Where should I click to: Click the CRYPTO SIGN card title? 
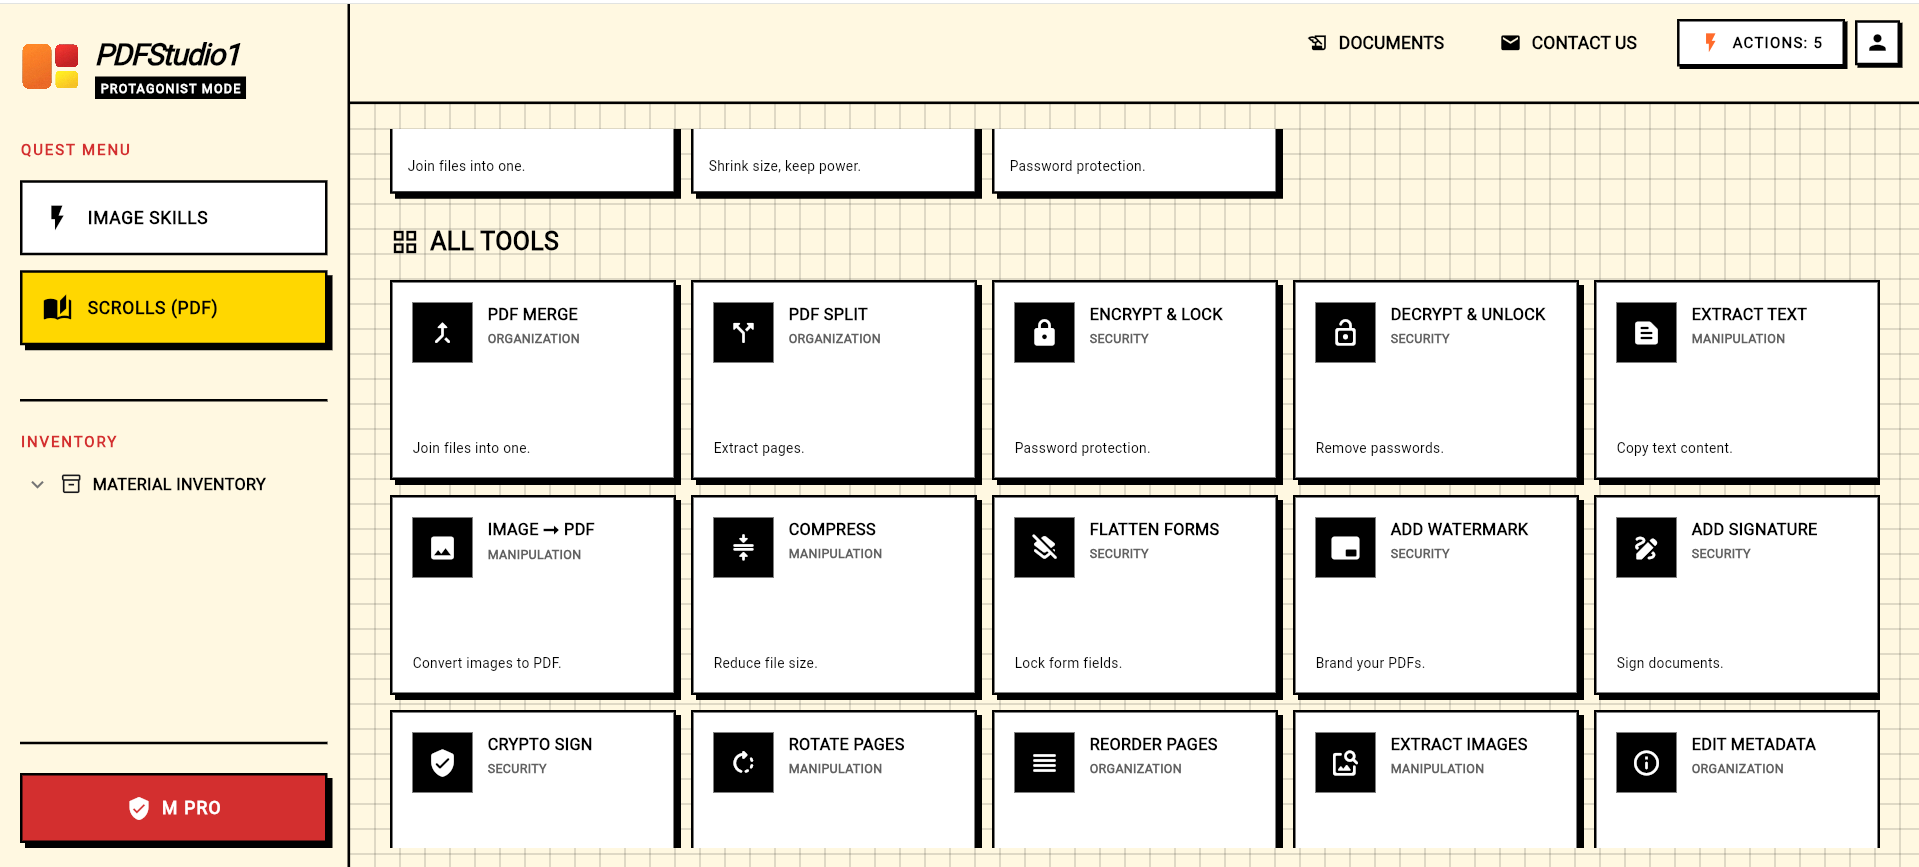pyautogui.click(x=540, y=744)
